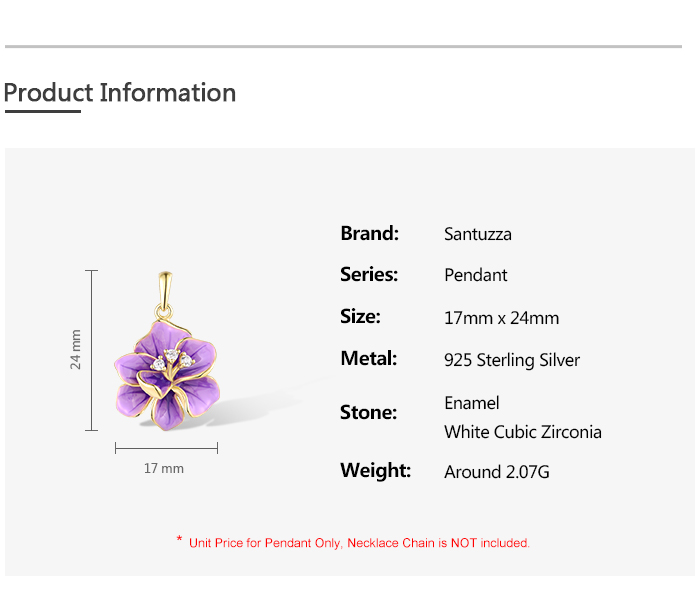
Task: Click the 24 mm height label
Action: (75, 350)
